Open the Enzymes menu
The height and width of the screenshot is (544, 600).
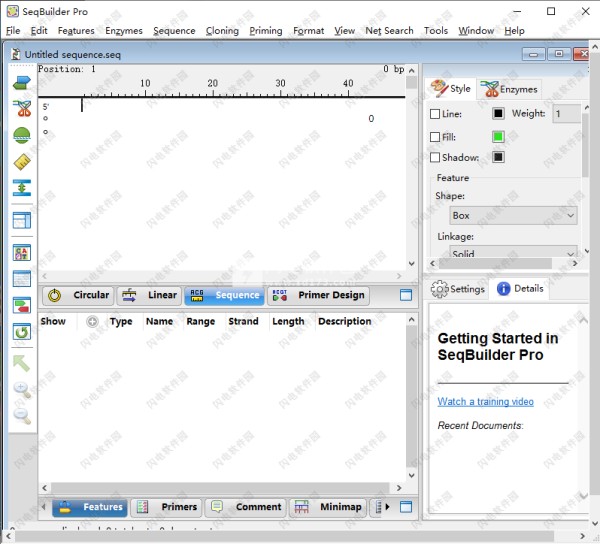coord(124,31)
